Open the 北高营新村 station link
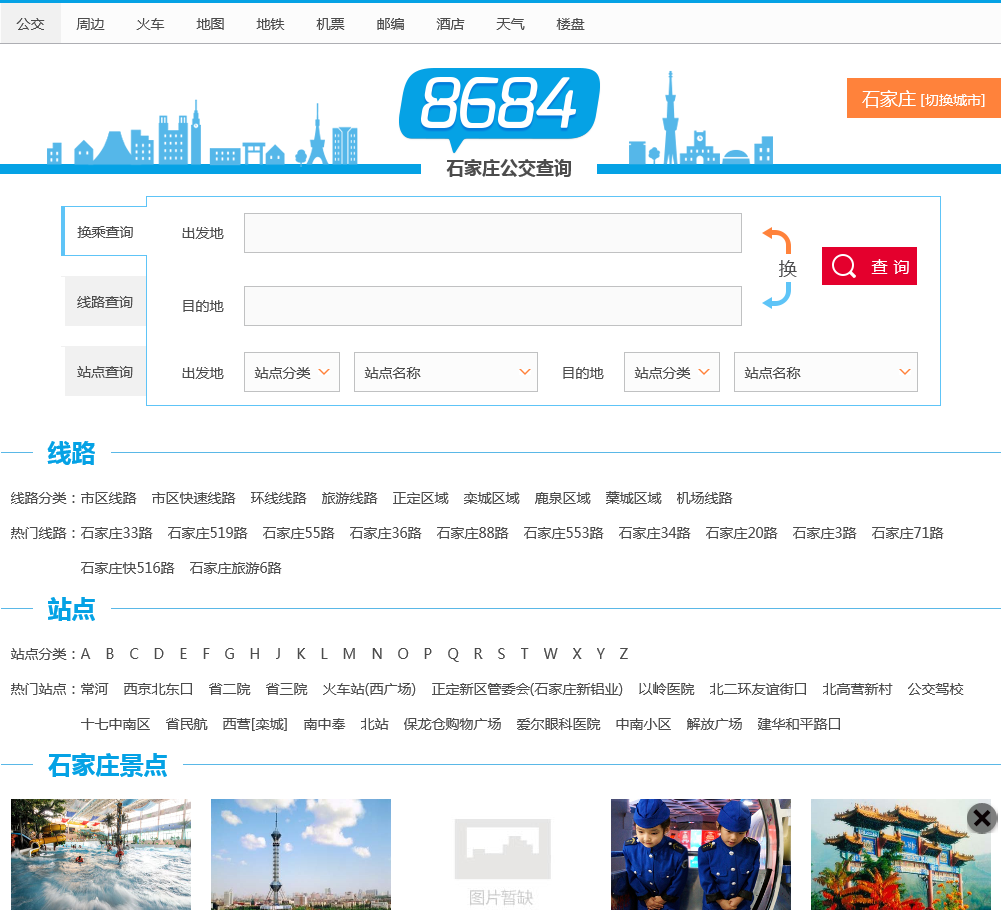This screenshot has height=910, width=1001. (x=857, y=689)
